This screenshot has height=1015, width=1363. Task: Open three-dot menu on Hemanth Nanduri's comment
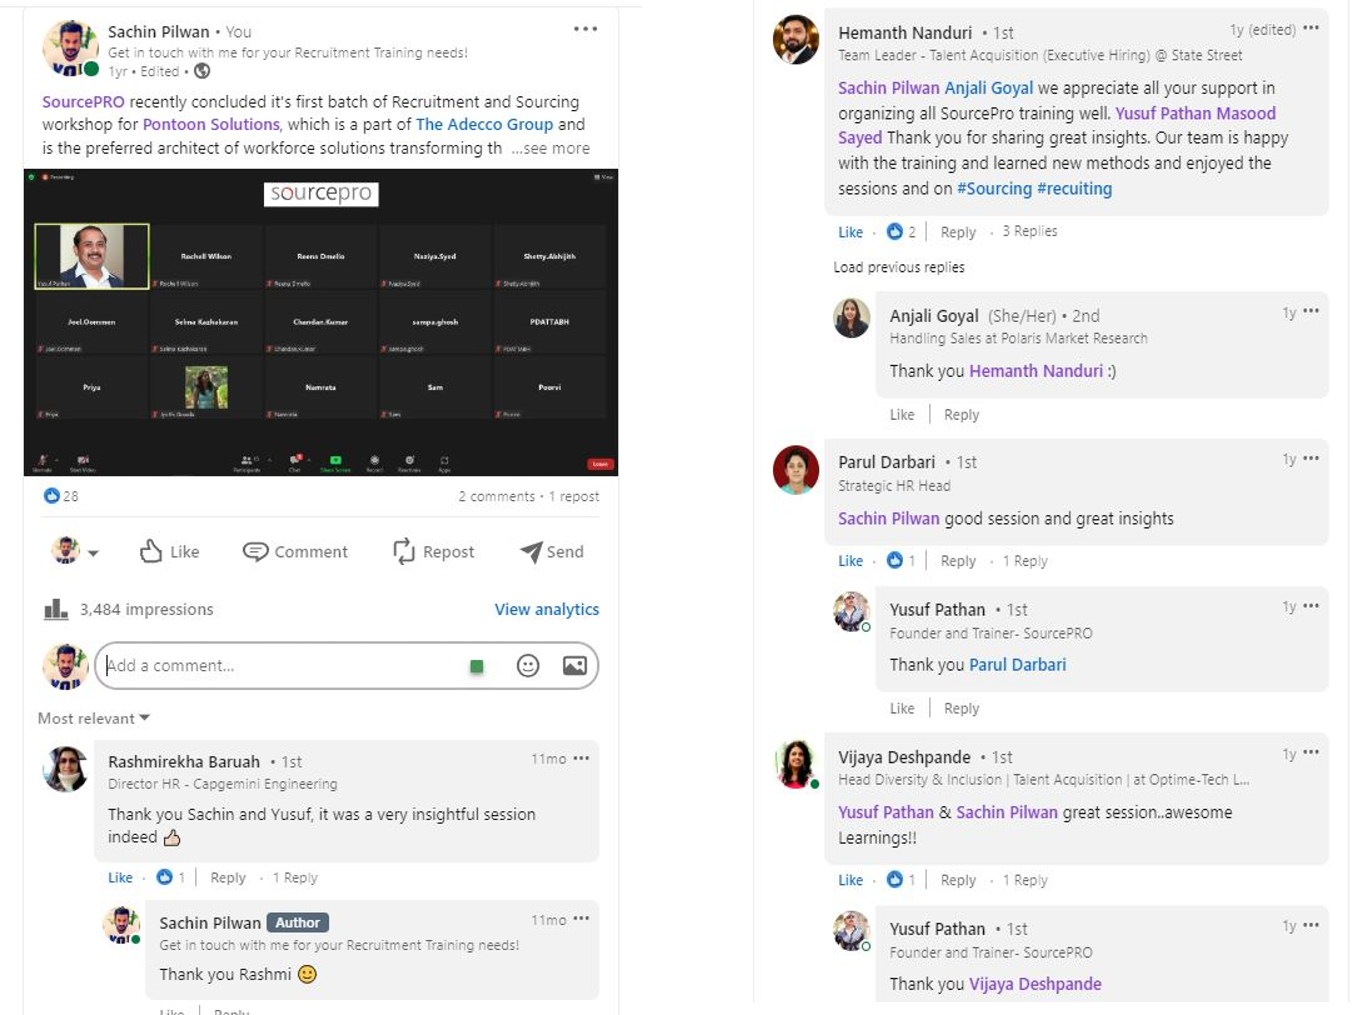point(1311,29)
